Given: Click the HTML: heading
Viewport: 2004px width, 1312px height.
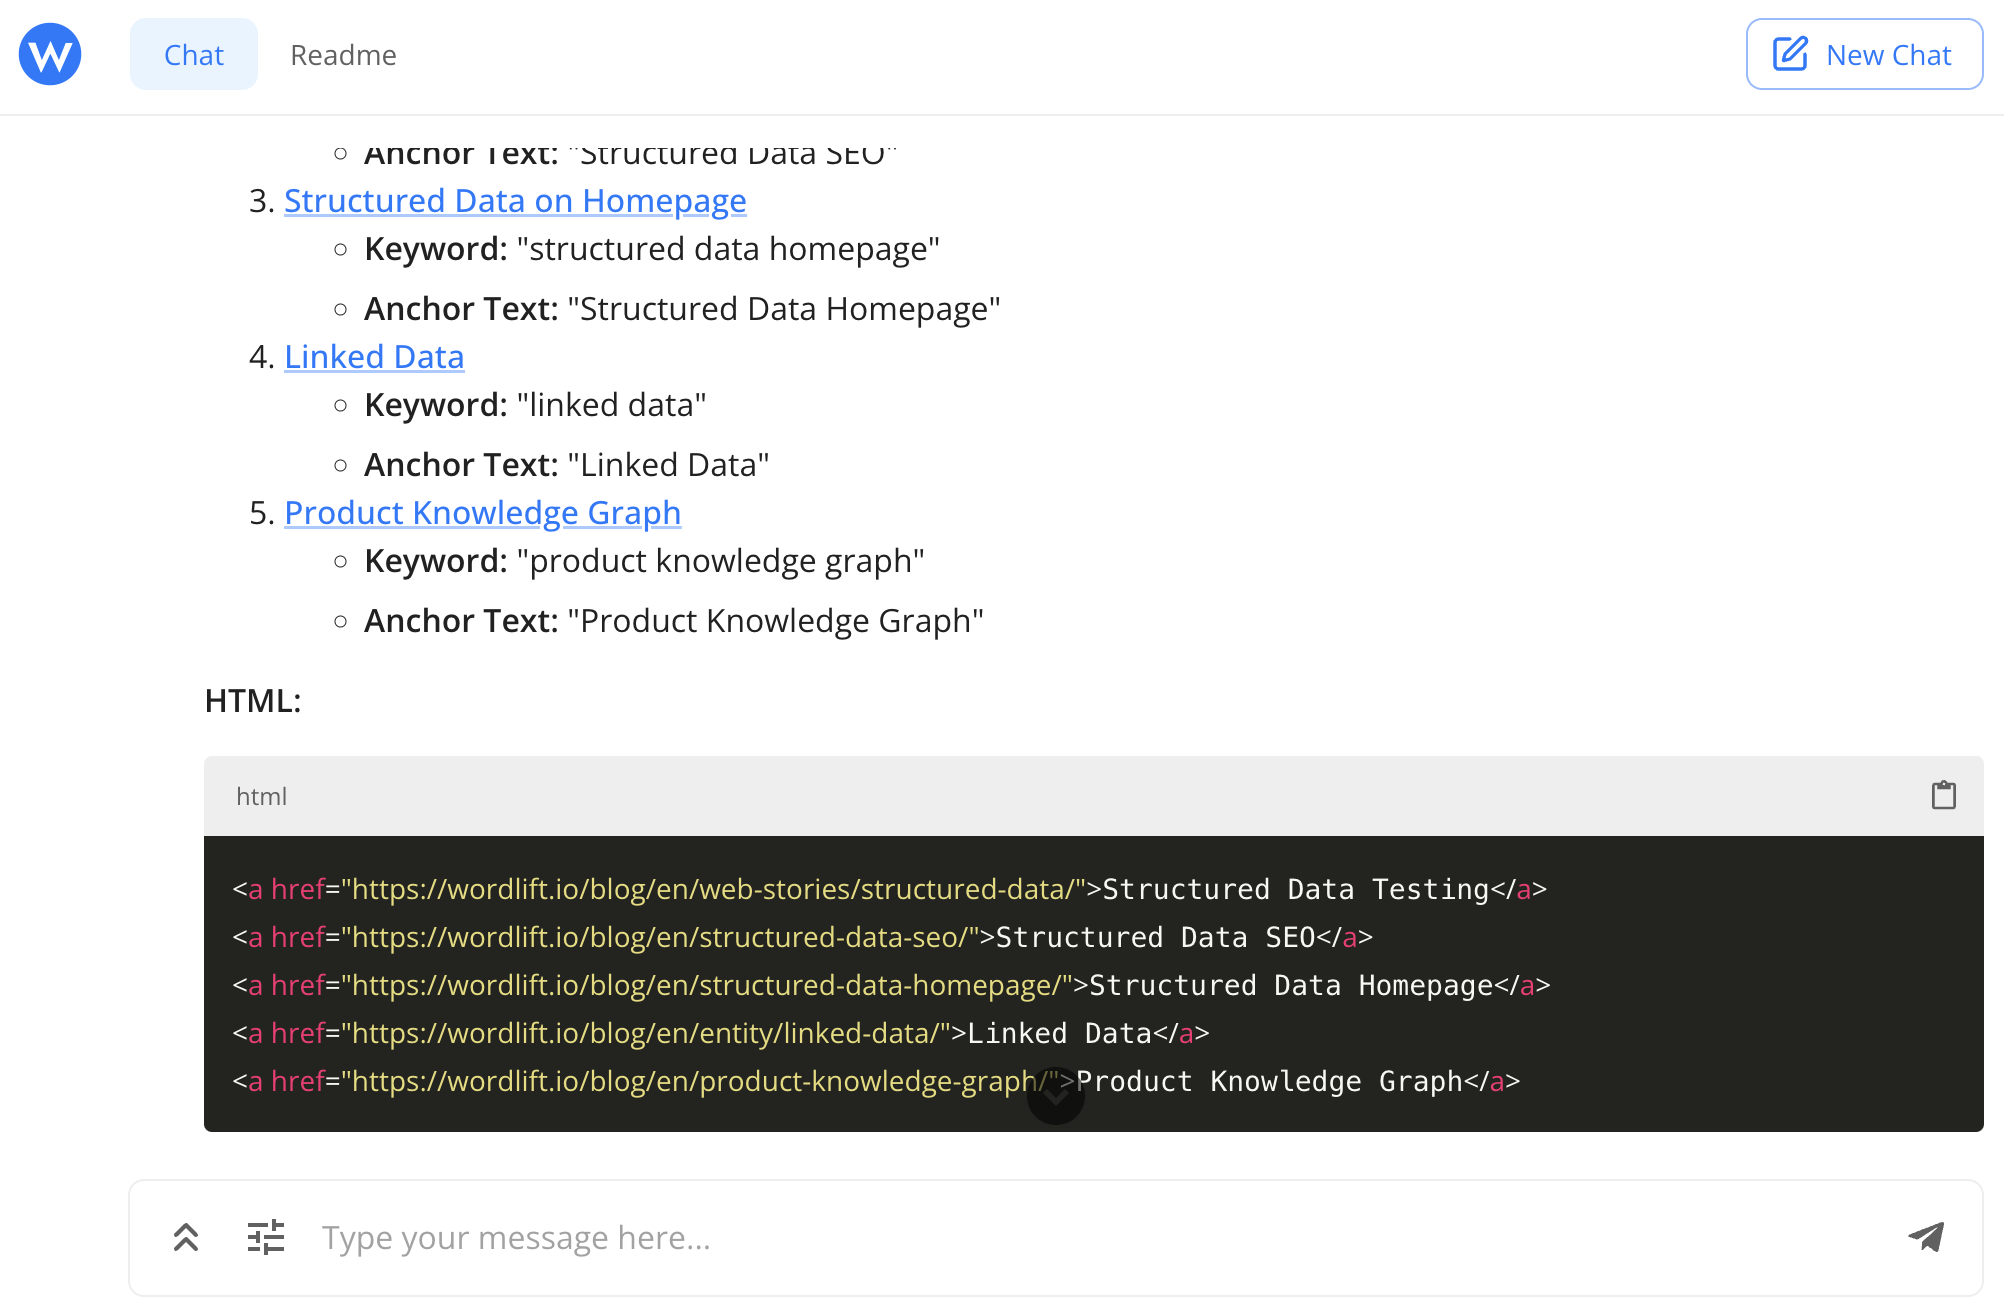Looking at the screenshot, I should click(x=253, y=700).
